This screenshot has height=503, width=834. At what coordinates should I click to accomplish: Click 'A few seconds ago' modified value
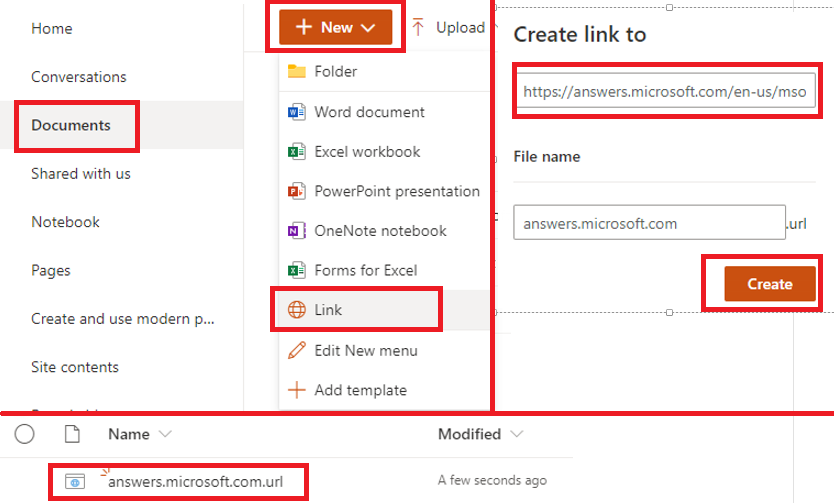click(492, 480)
